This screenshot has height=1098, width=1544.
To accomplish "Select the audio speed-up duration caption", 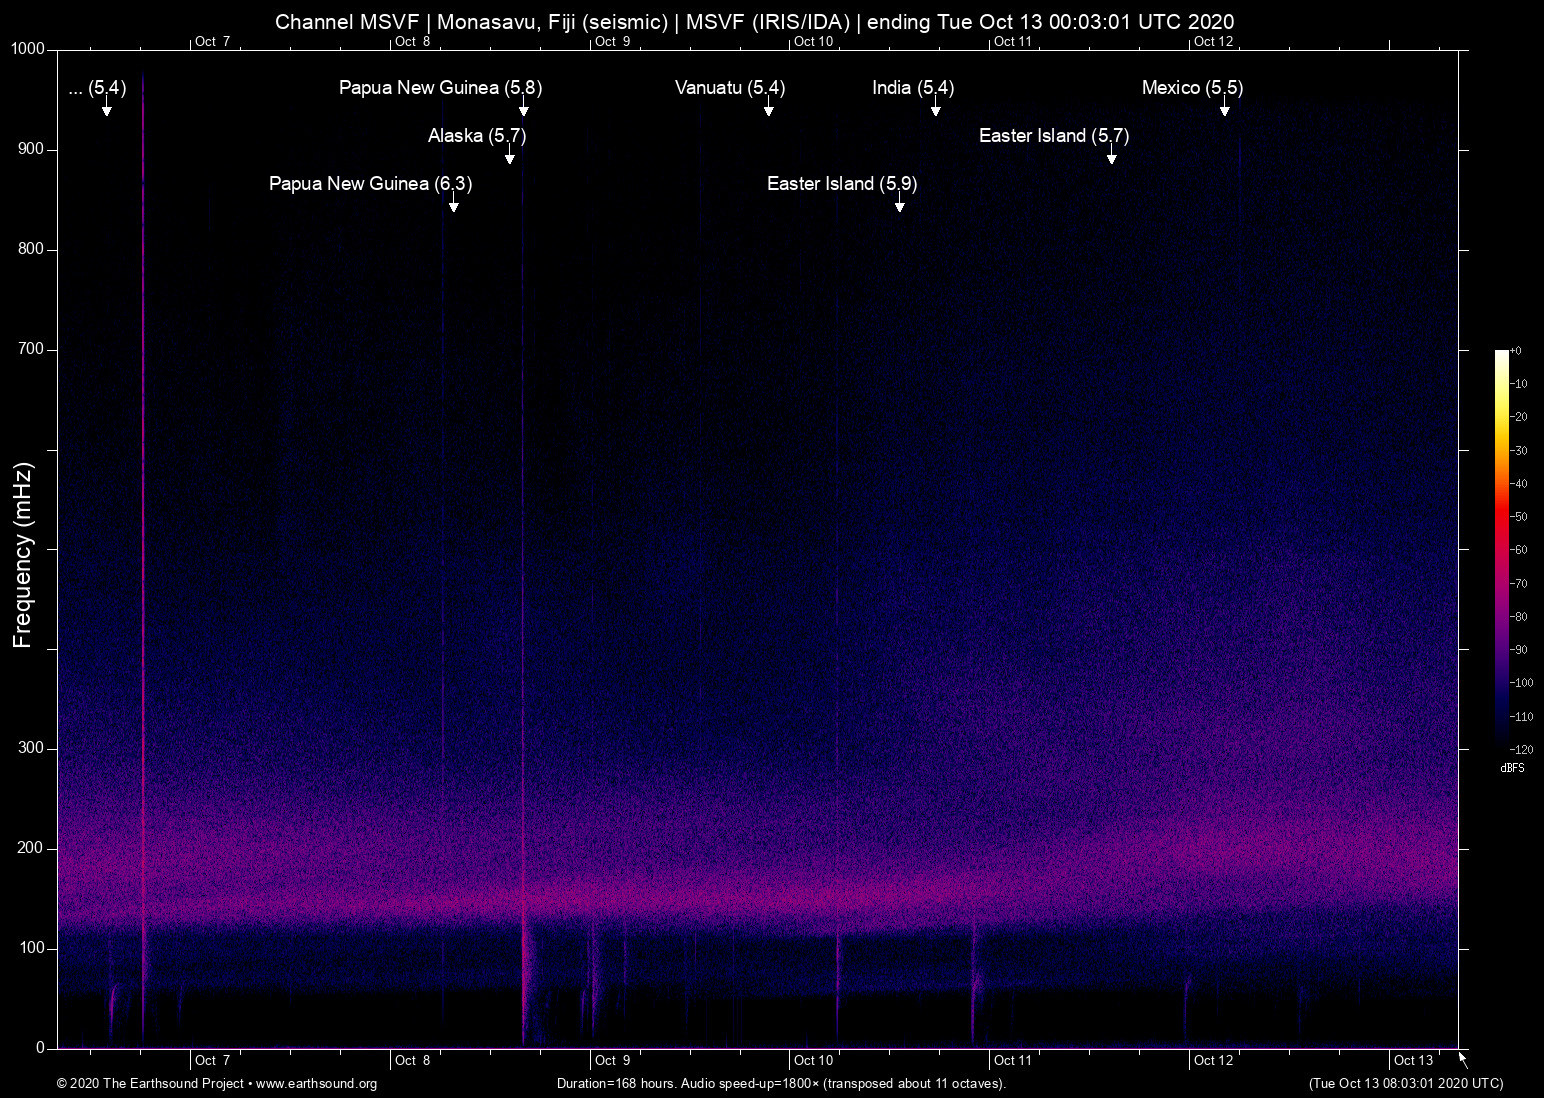I will (781, 1084).
